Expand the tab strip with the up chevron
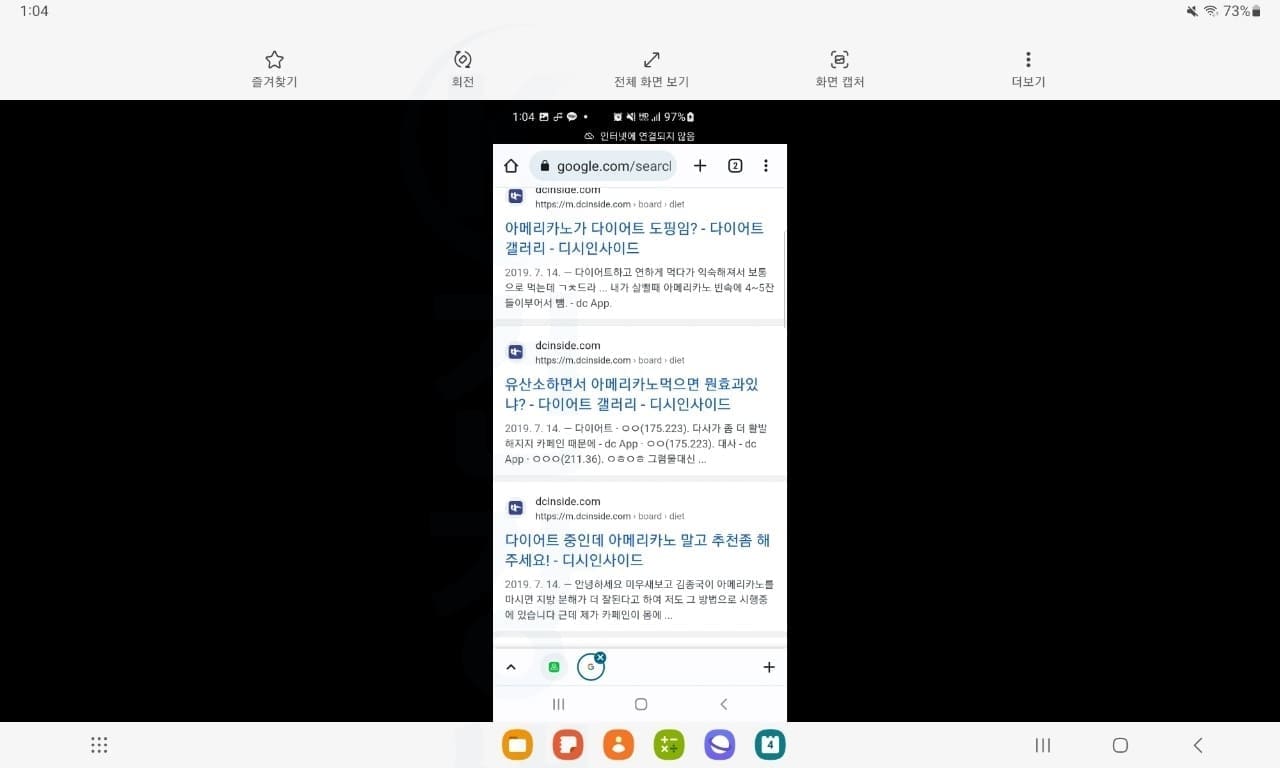Screen dimensions: 1280x768 pyautogui.click(x=511, y=667)
